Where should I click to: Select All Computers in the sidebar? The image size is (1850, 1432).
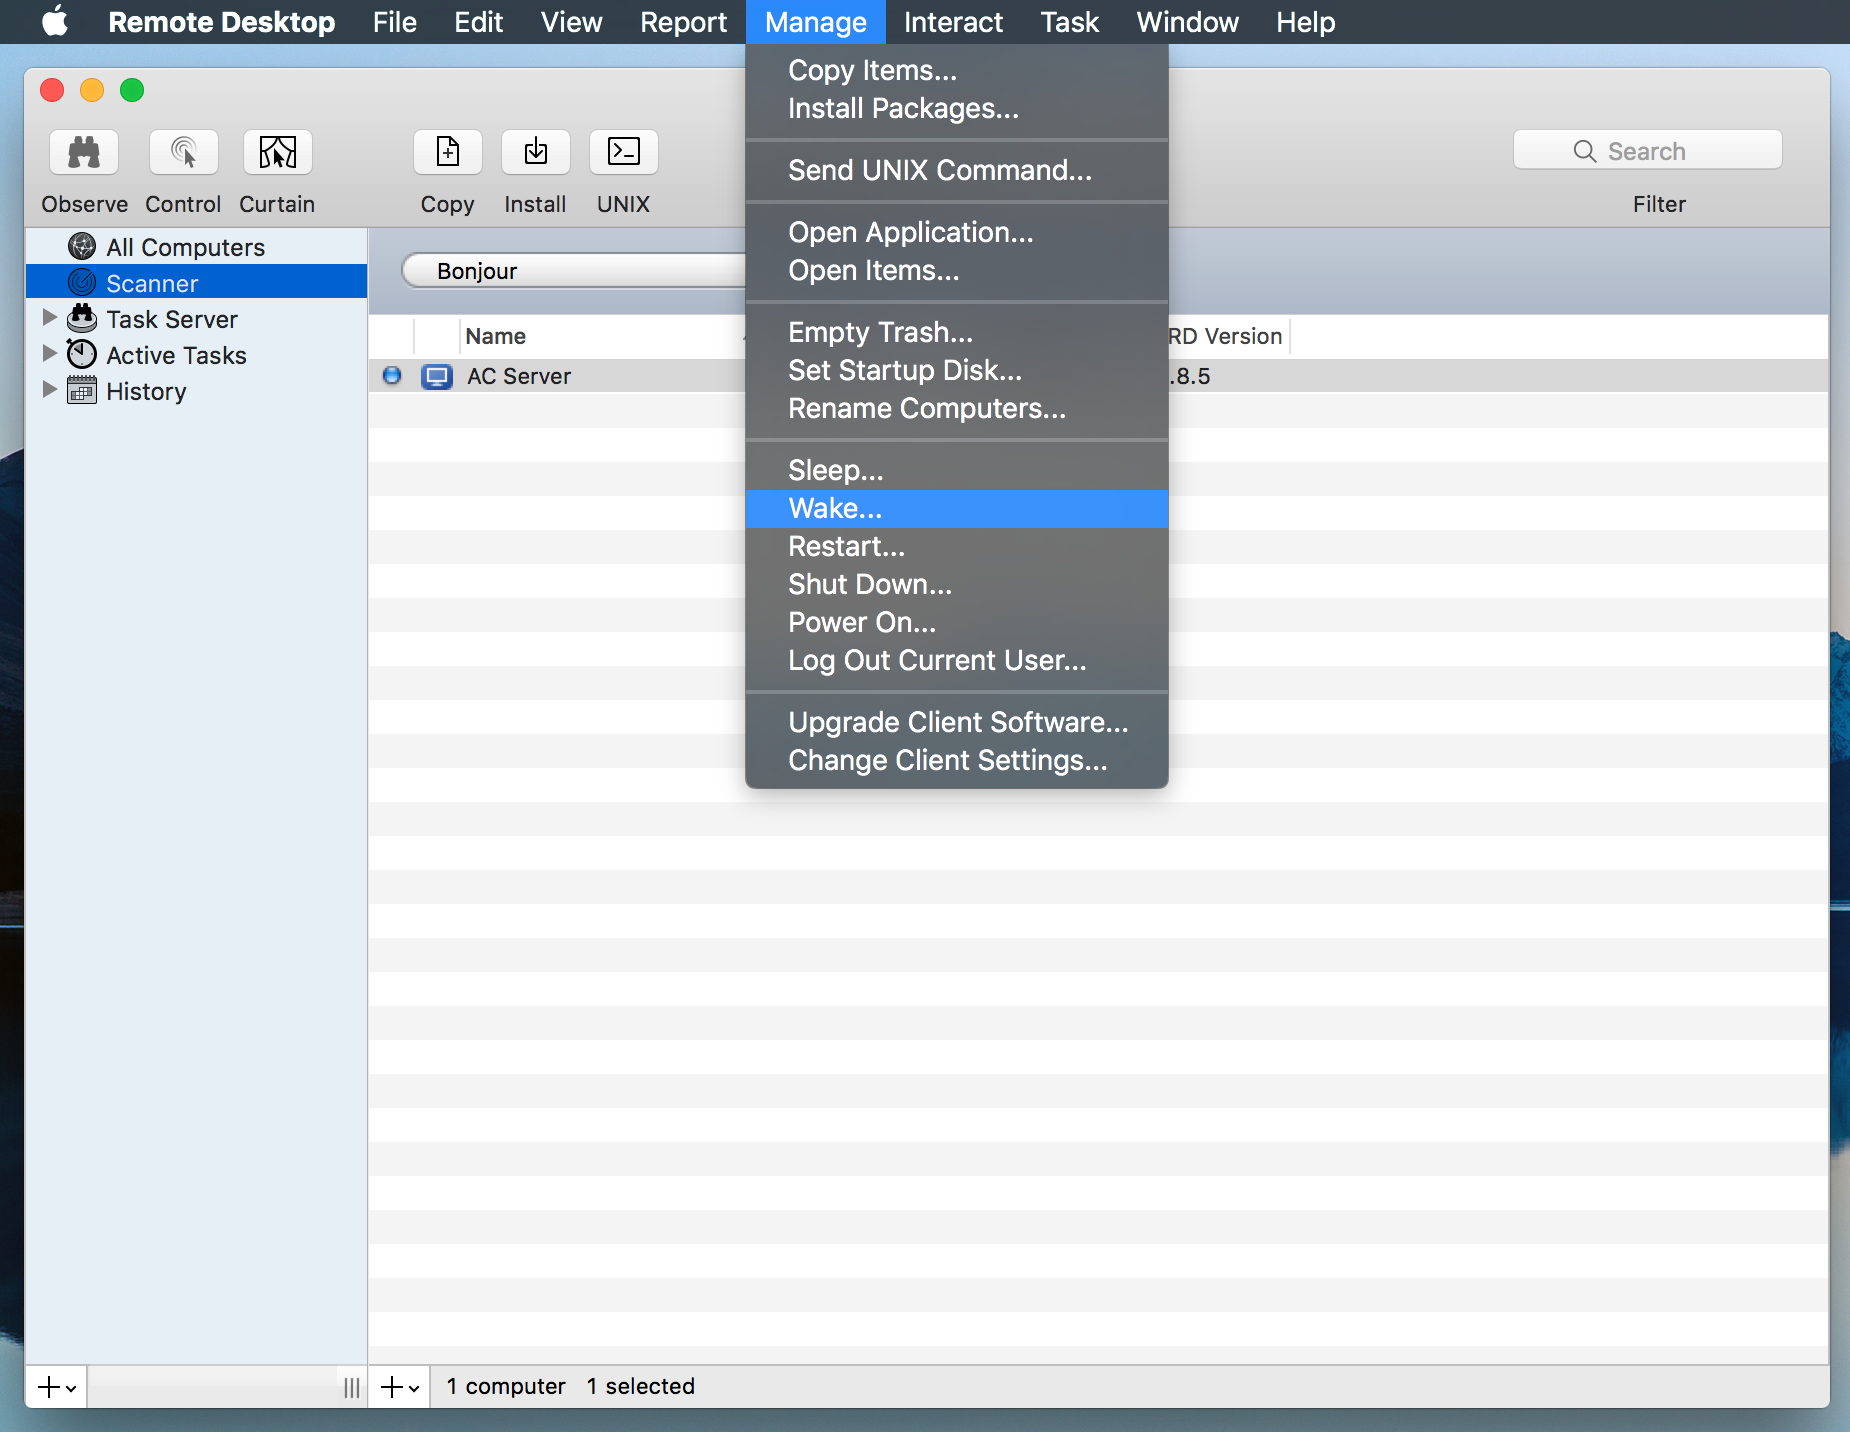[196, 246]
